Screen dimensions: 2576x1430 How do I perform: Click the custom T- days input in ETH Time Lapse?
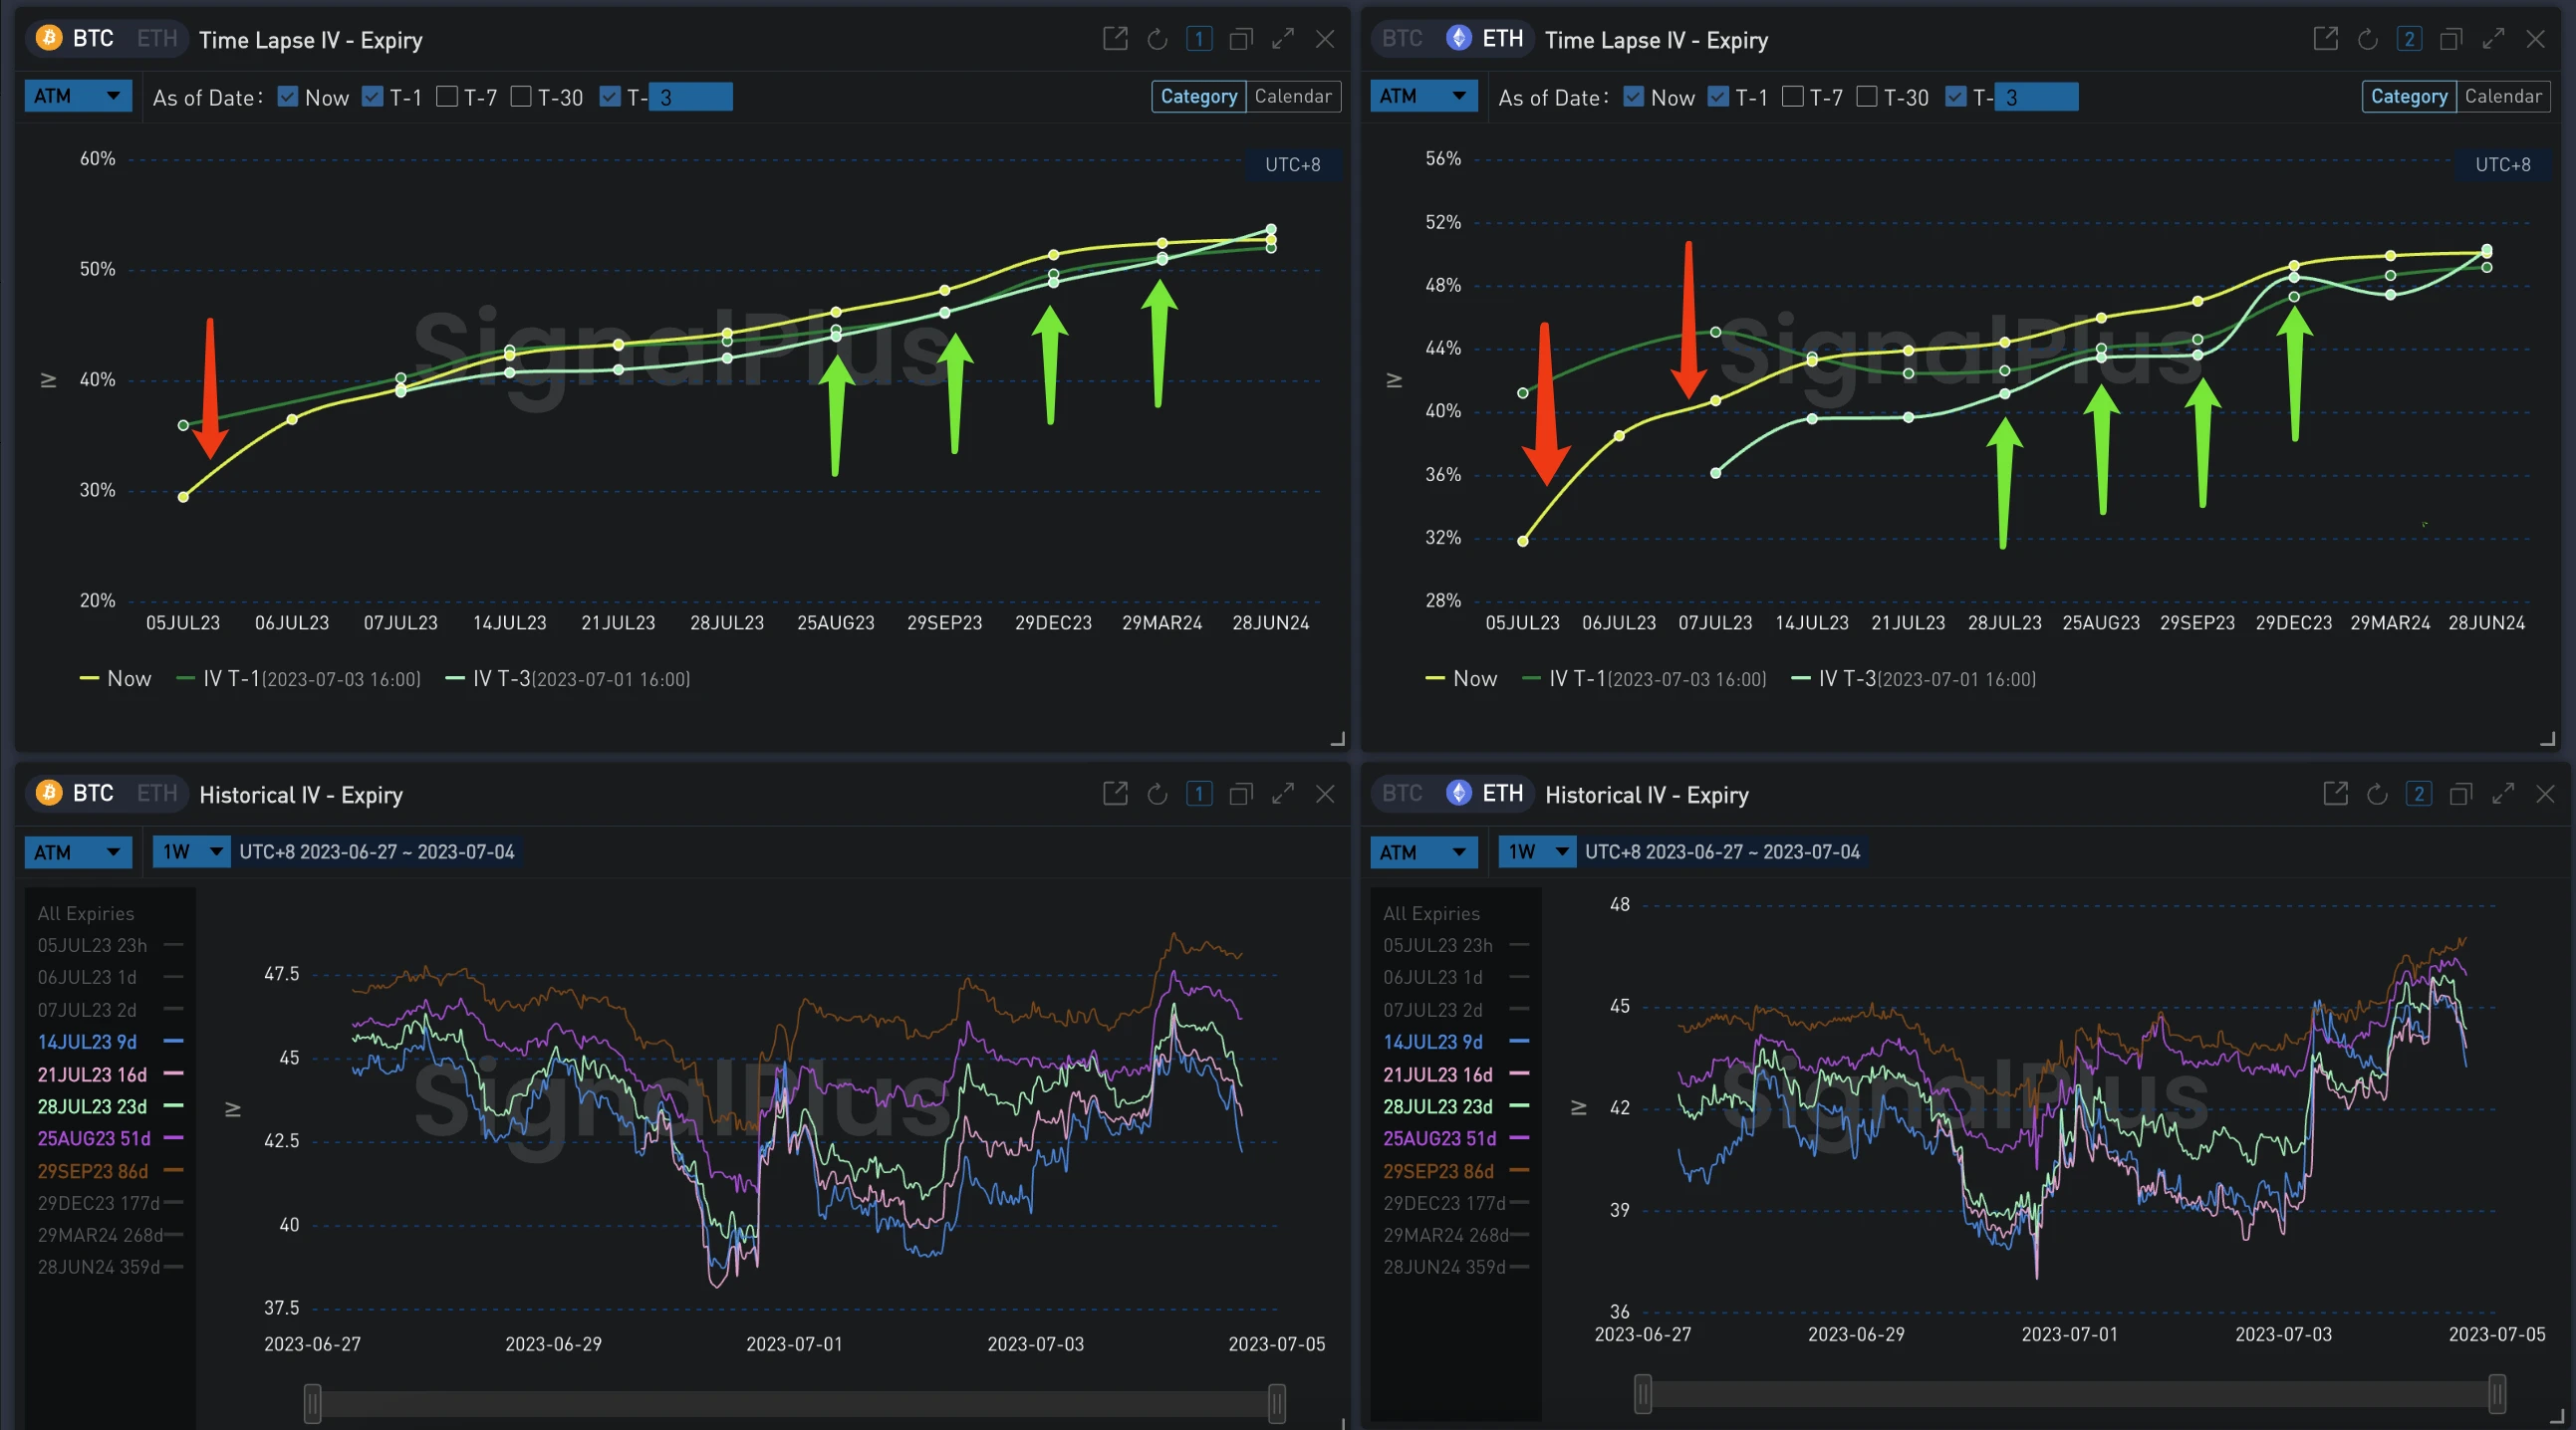[2035, 97]
